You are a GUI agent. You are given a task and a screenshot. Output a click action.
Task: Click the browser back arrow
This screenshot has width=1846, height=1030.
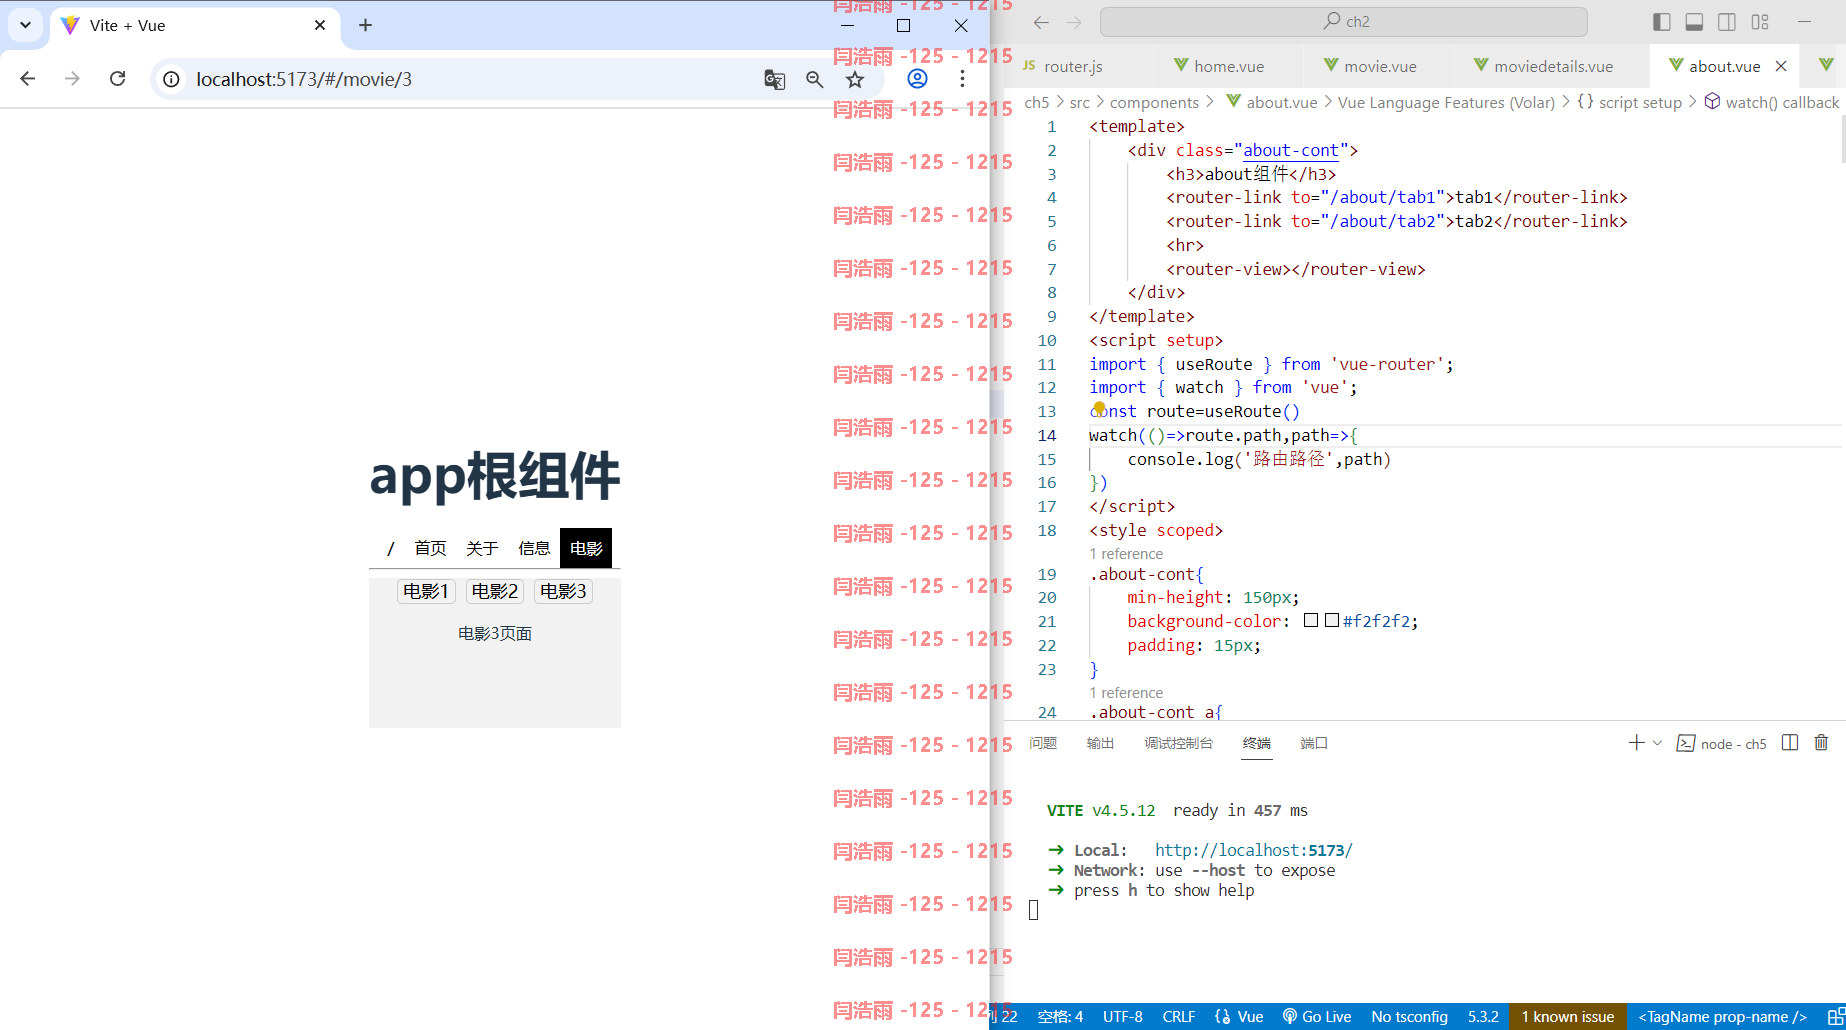28,79
